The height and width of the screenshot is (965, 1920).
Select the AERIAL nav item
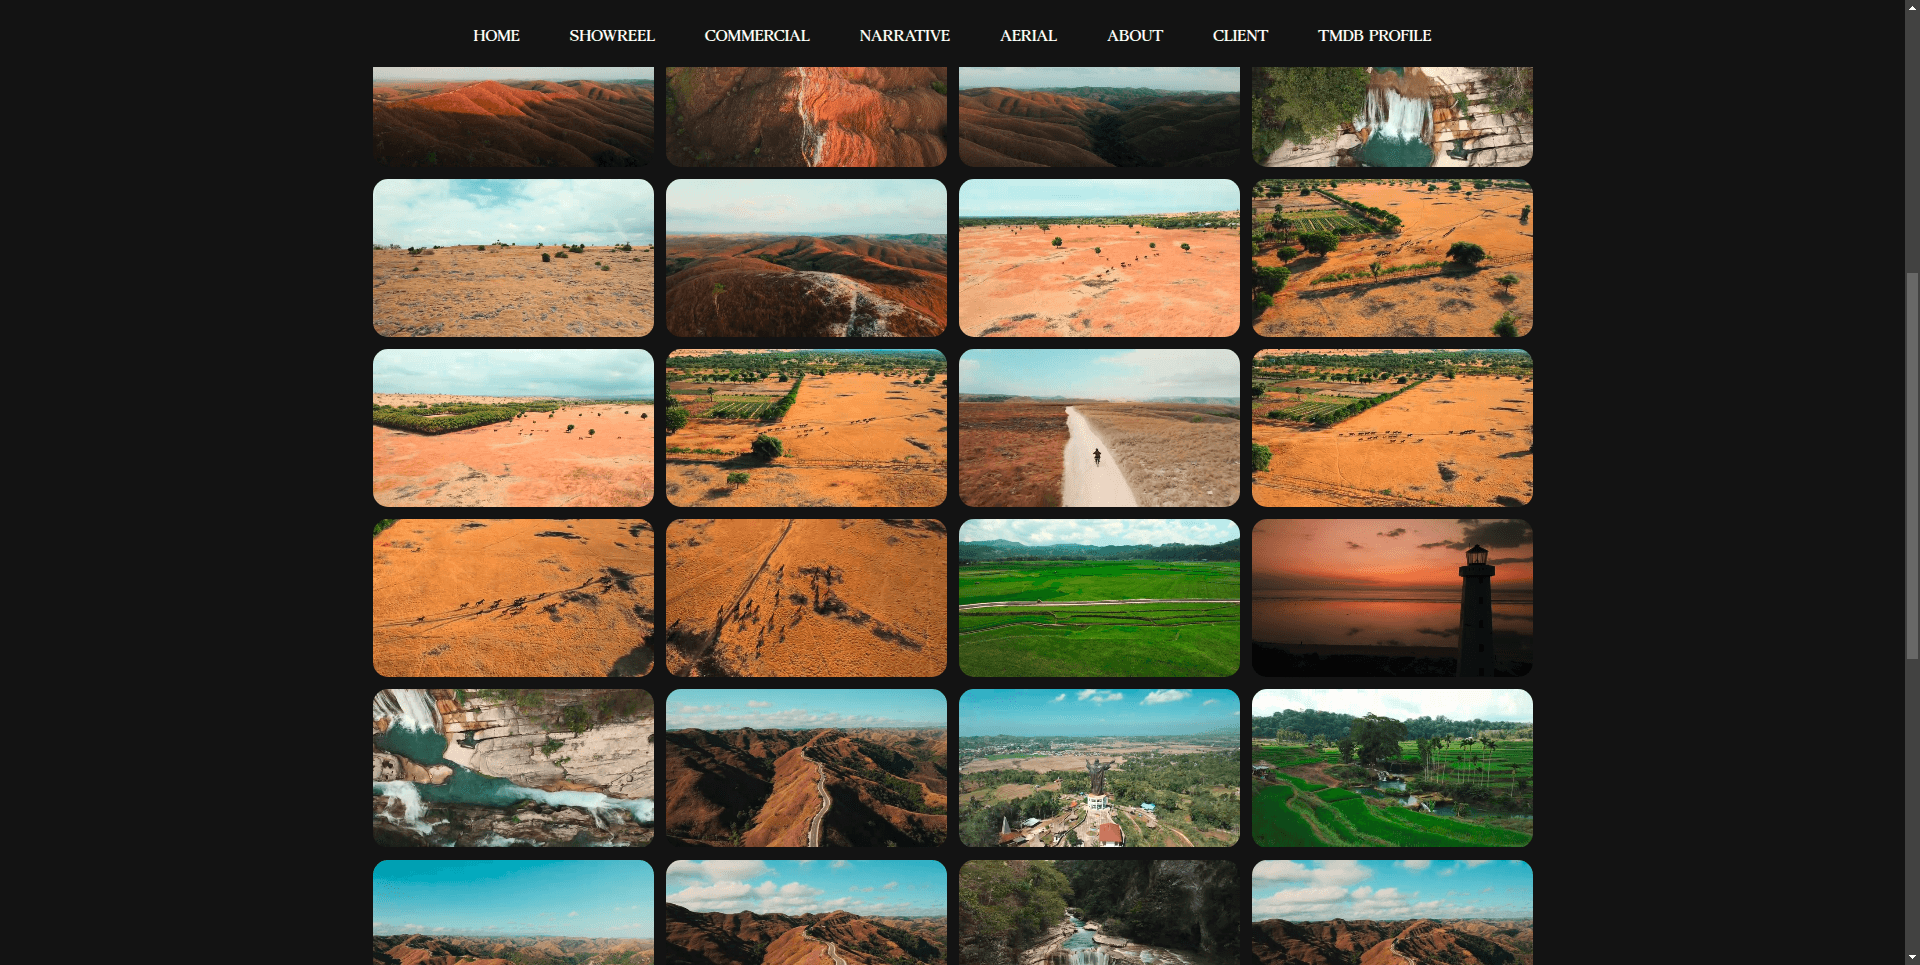point(1028,36)
